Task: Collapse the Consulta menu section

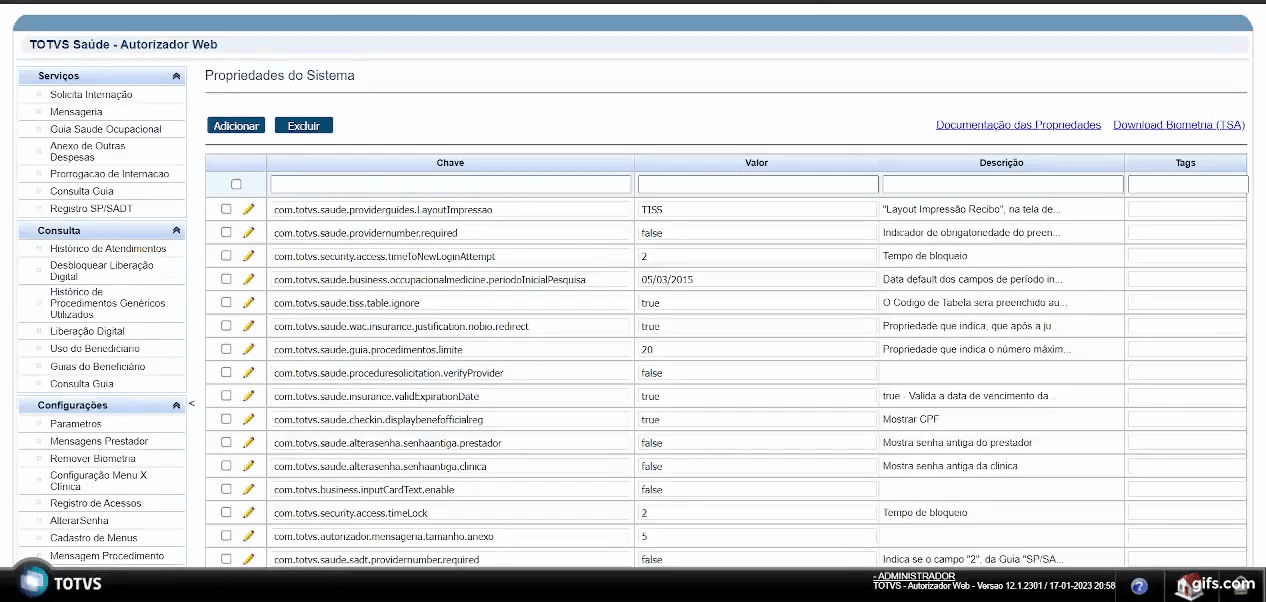Action: [176, 231]
